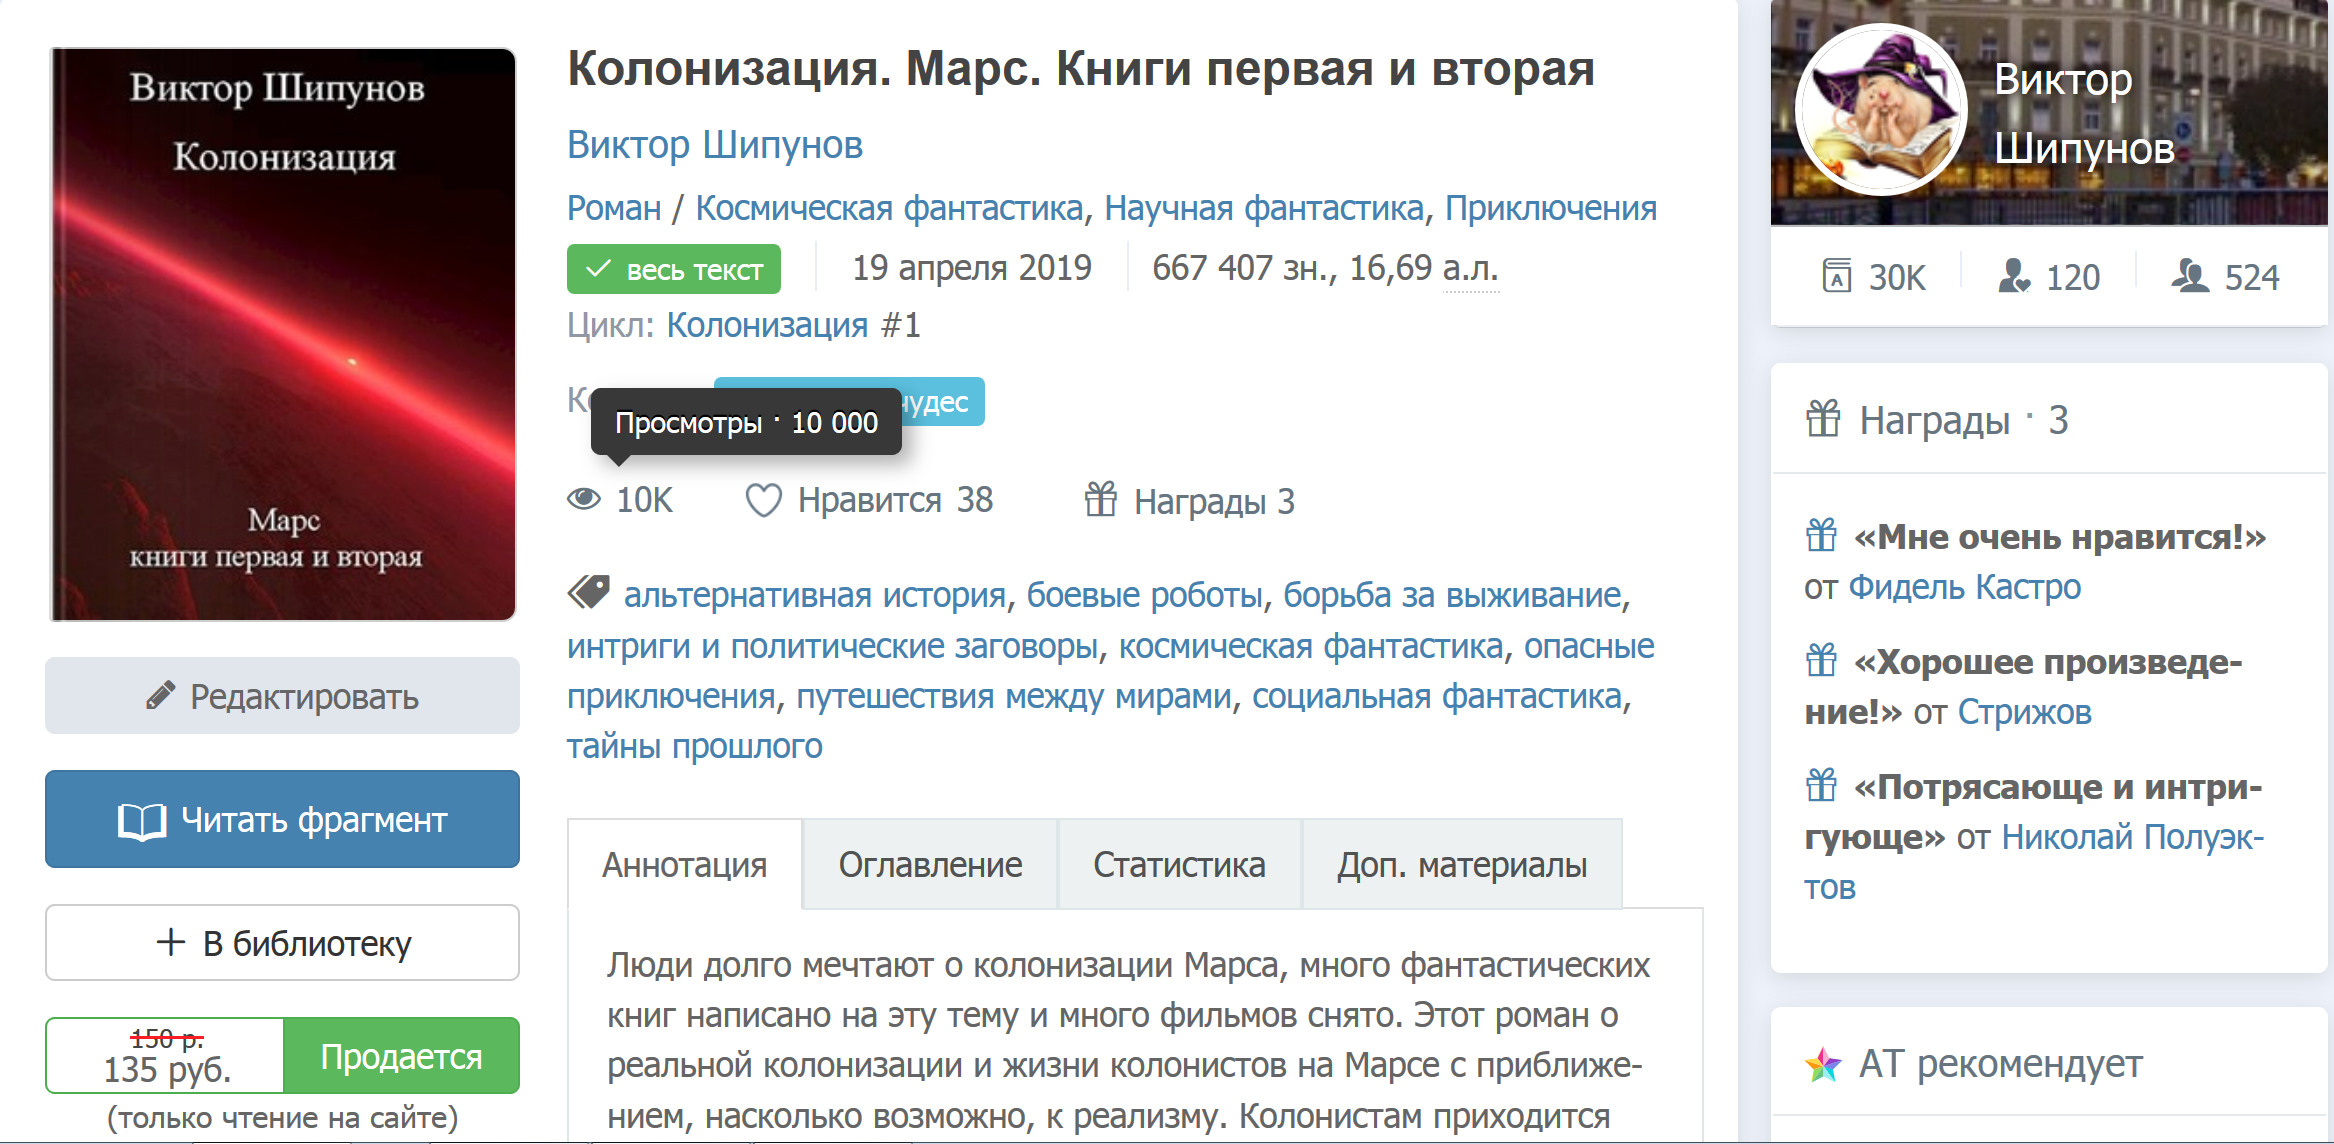Click the 524 followers people icon

(x=2190, y=276)
